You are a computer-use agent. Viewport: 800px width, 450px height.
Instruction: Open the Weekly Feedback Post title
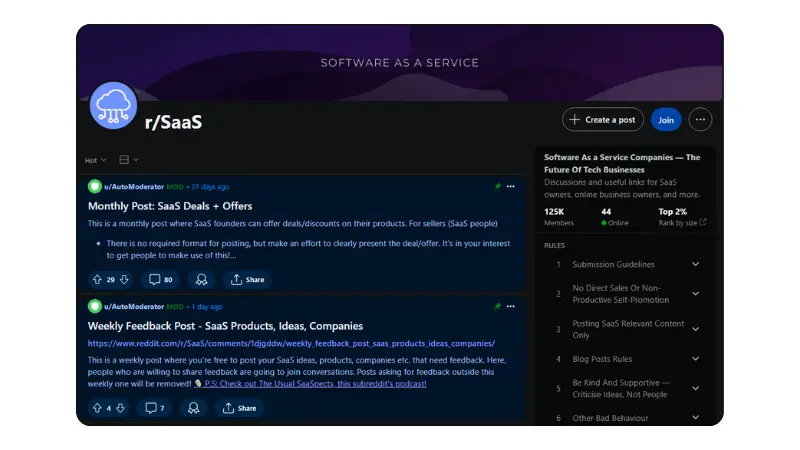point(225,326)
